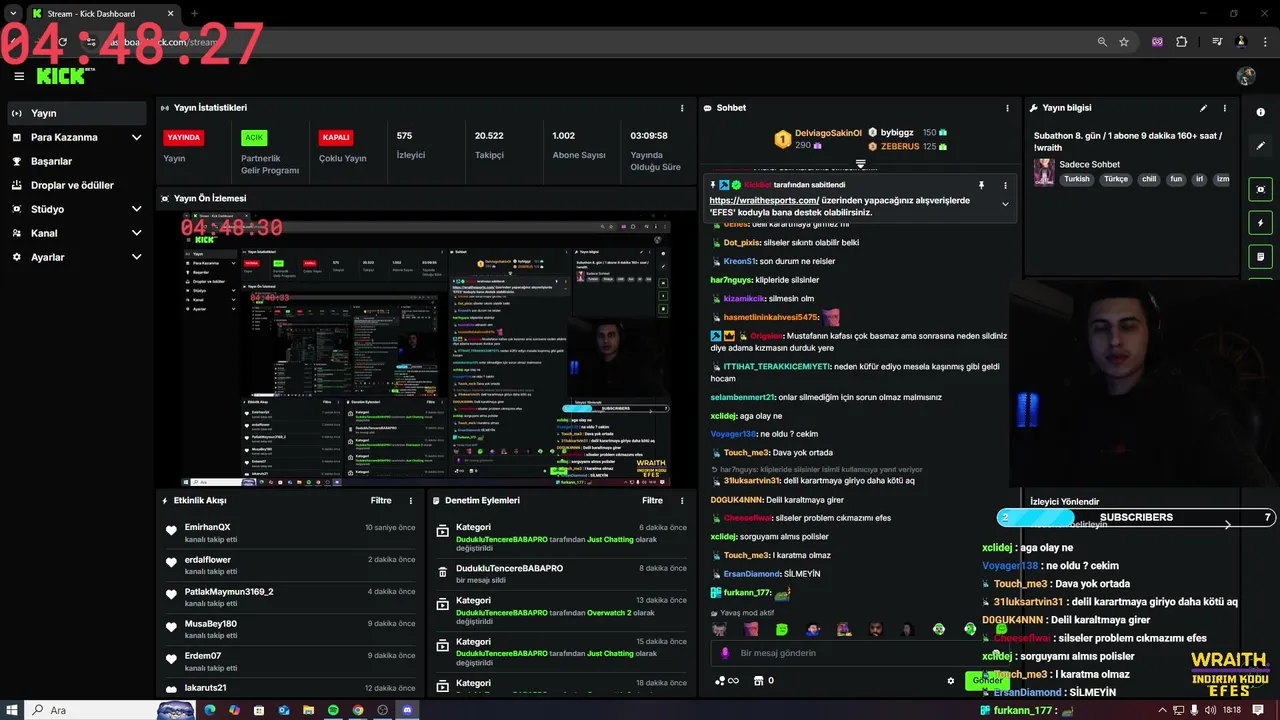Click the Dot_pixis username in chat

click(x=742, y=242)
